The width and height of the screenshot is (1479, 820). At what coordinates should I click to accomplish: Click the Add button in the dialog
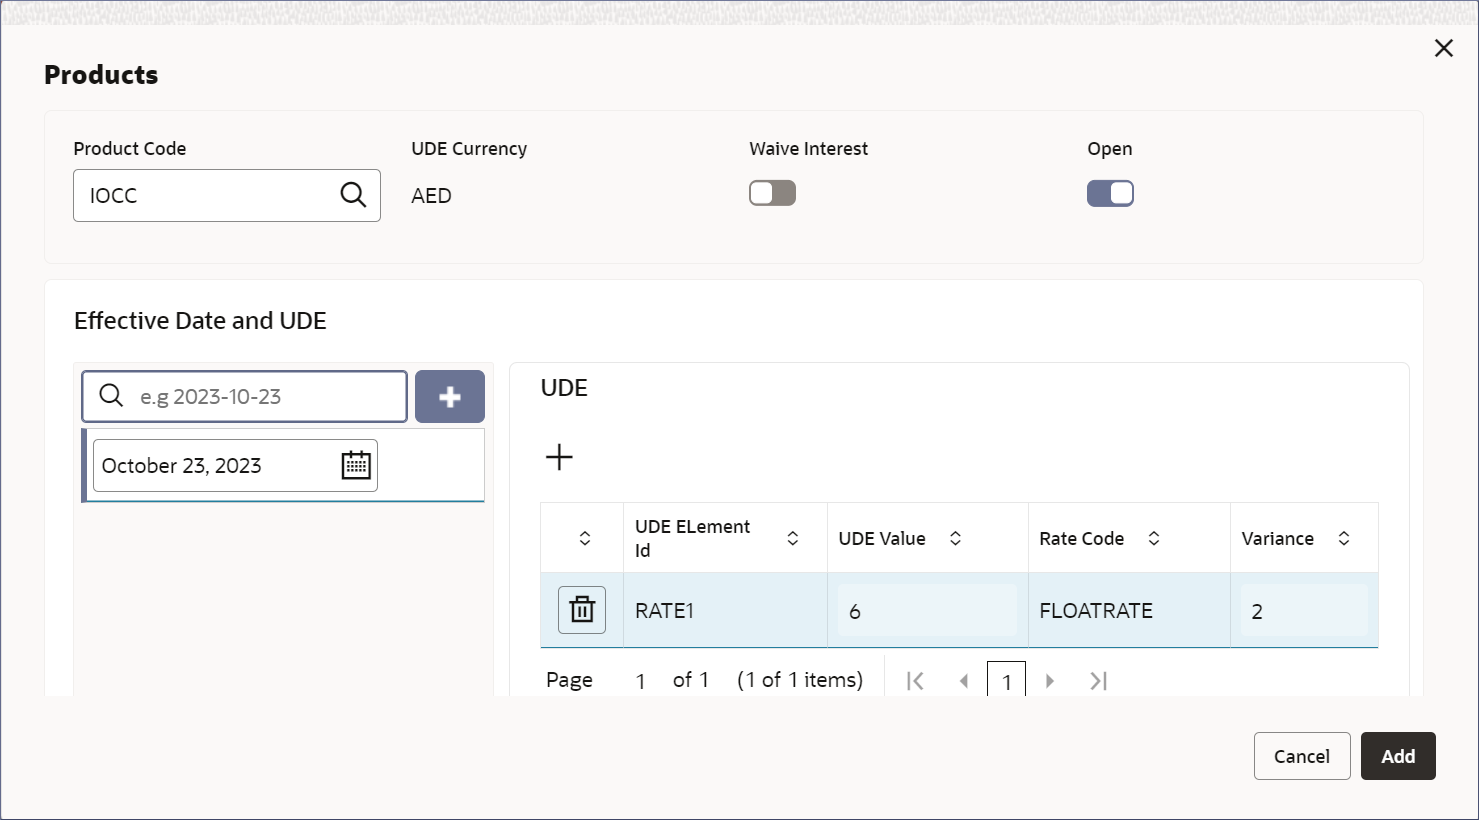tap(1398, 756)
